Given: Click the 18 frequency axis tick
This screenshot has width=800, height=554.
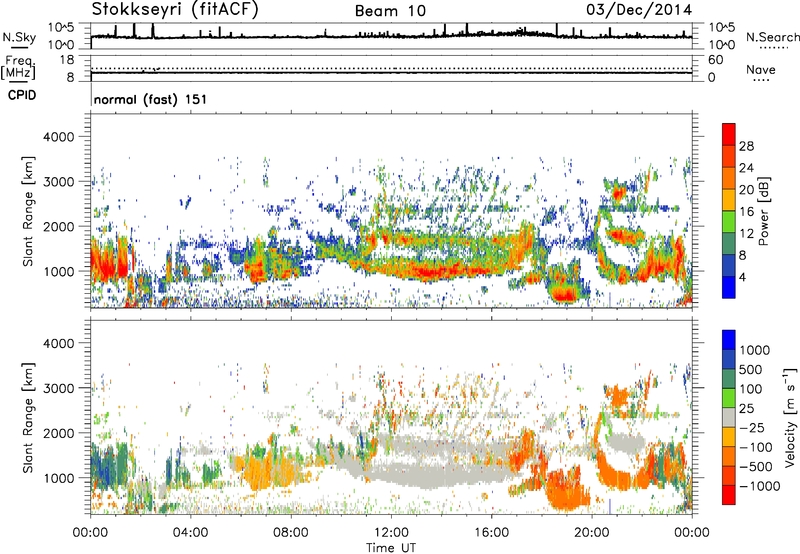Looking at the screenshot, I should pos(67,60).
